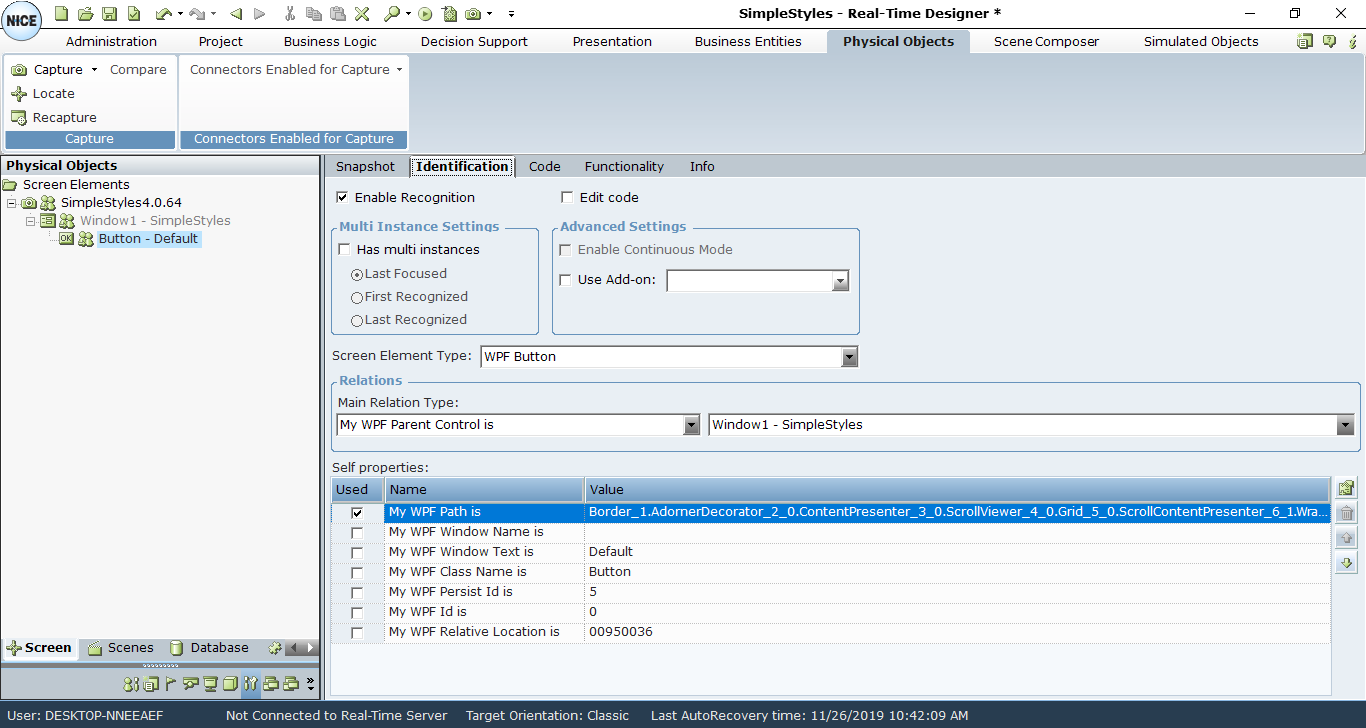The width and height of the screenshot is (1366, 728).
Task: Open help via the question bubble icon
Action: (x=1329, y=41)
